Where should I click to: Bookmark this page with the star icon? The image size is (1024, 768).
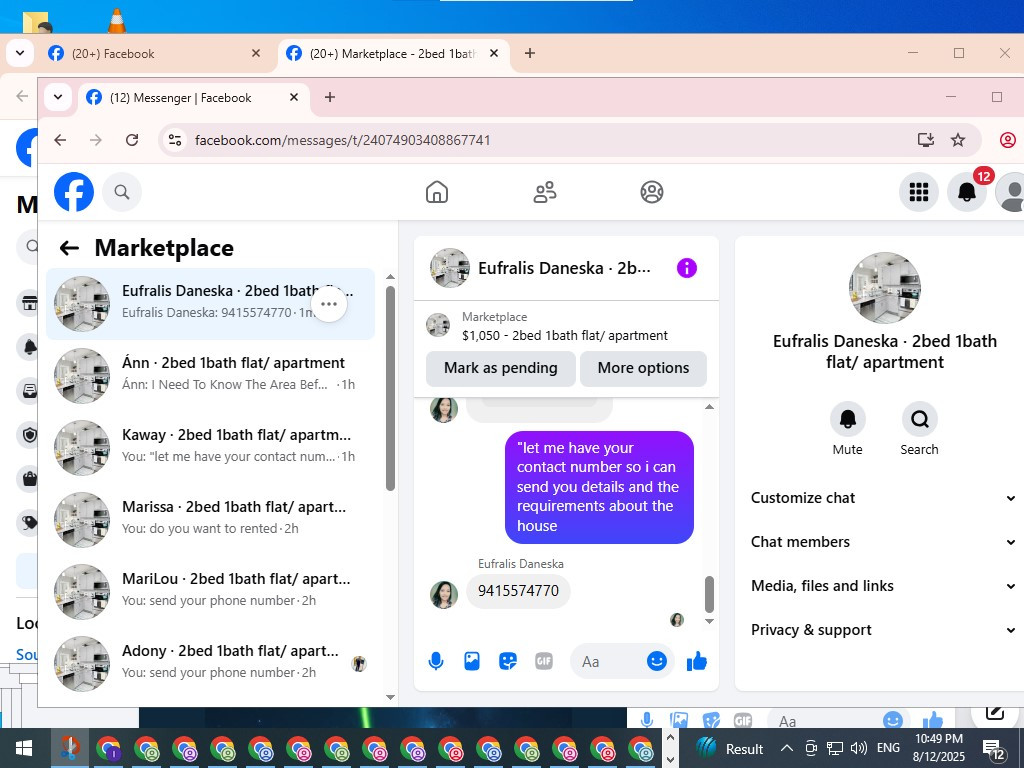(x=958, y=140)
